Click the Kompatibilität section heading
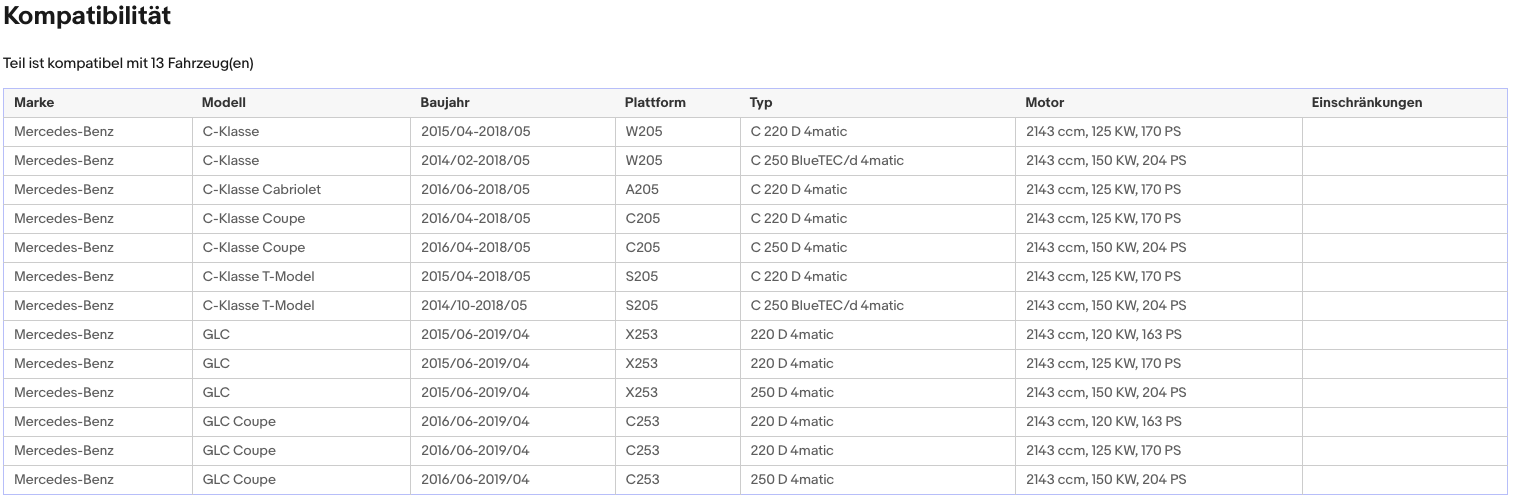 click(x=87, y=17)
